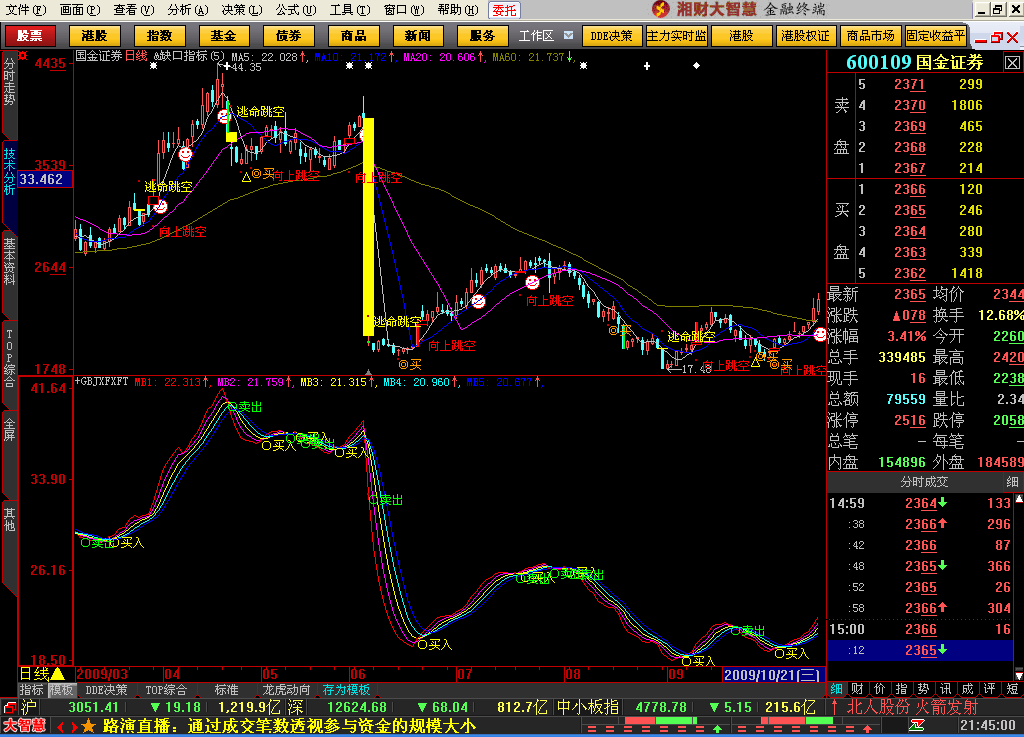Click the 分时成交 vertical scrollbar
The width and height of the screenshot is (1024, 737).
(x=1018, y=586)
